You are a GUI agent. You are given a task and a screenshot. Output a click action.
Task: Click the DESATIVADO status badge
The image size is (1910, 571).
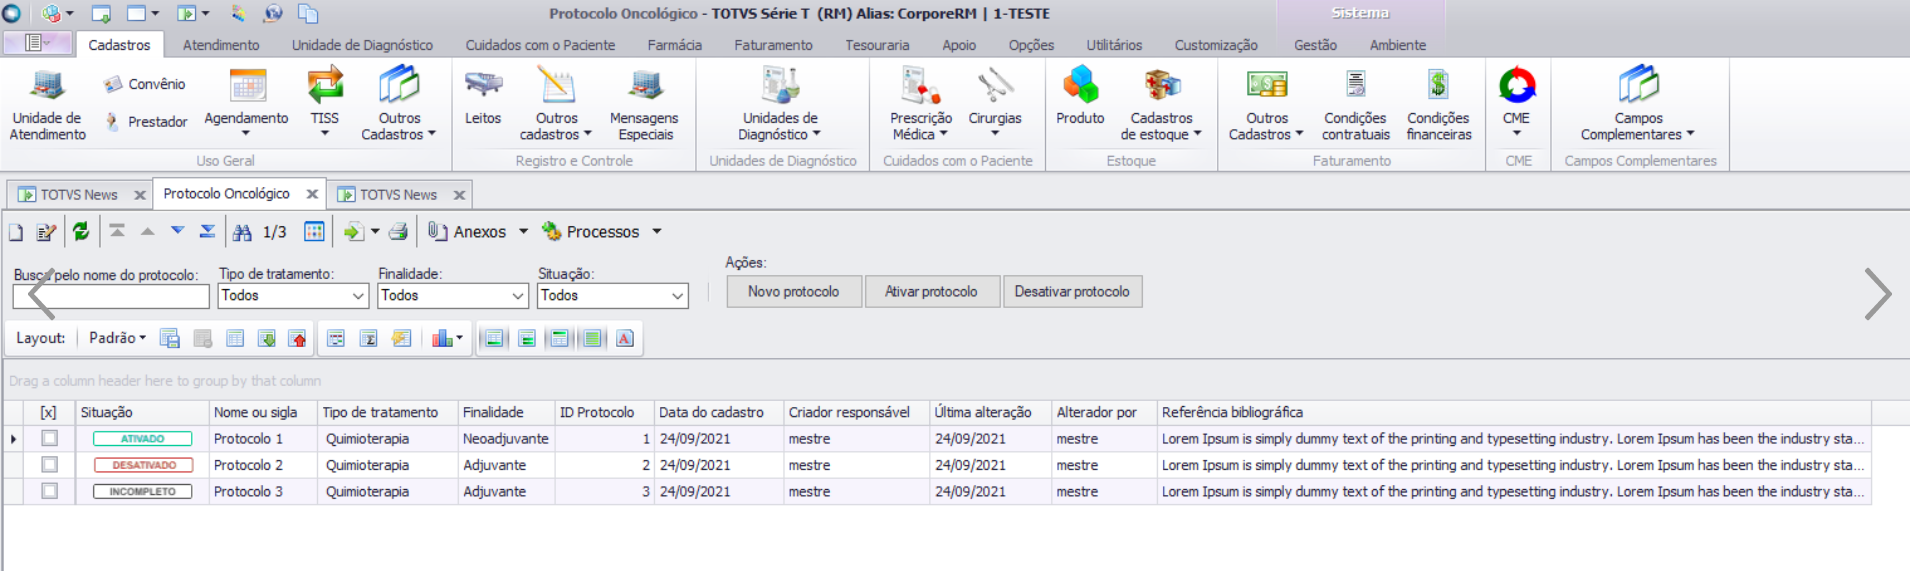(x=143, y=465)
